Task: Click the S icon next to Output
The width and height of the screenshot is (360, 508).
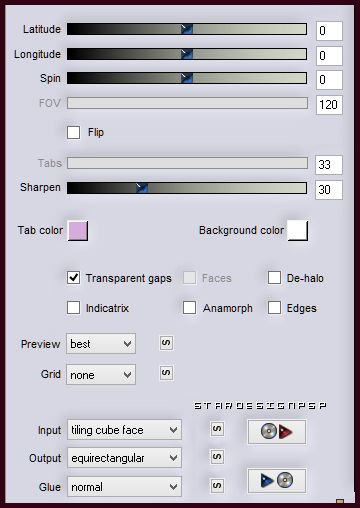Action: 217,457
